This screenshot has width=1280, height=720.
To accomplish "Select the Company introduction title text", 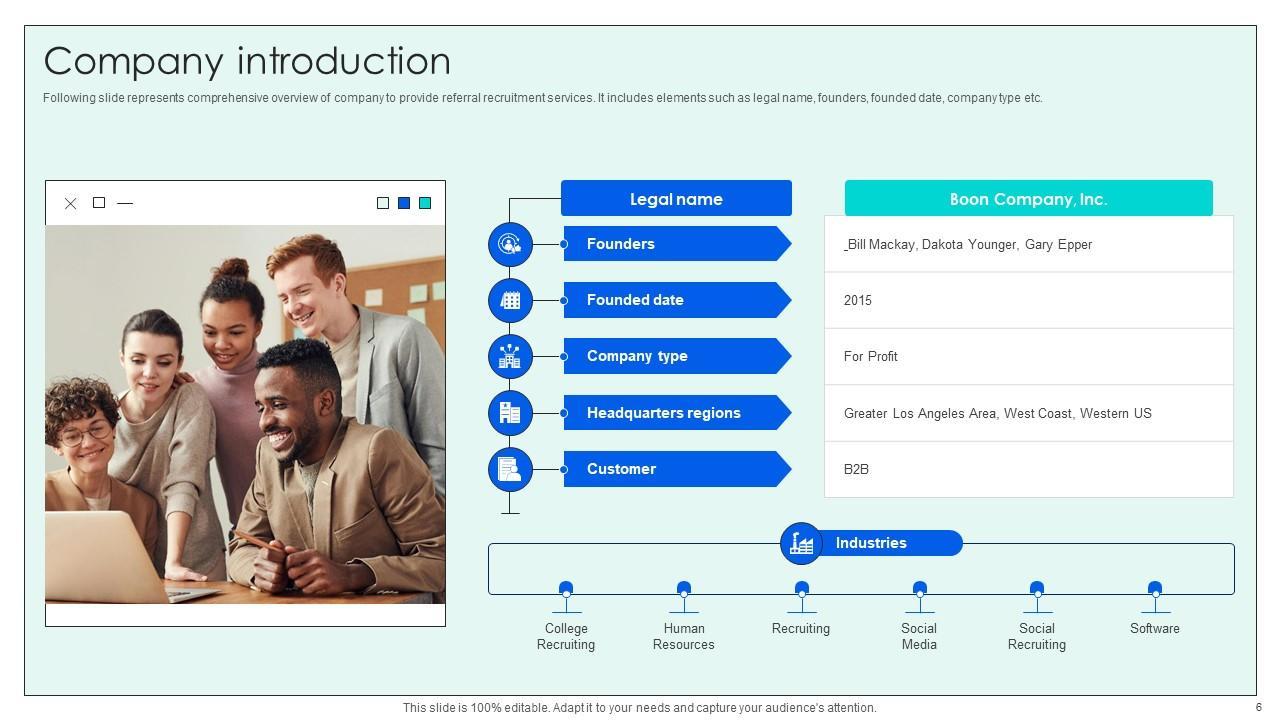I will (x=247, y=61).
